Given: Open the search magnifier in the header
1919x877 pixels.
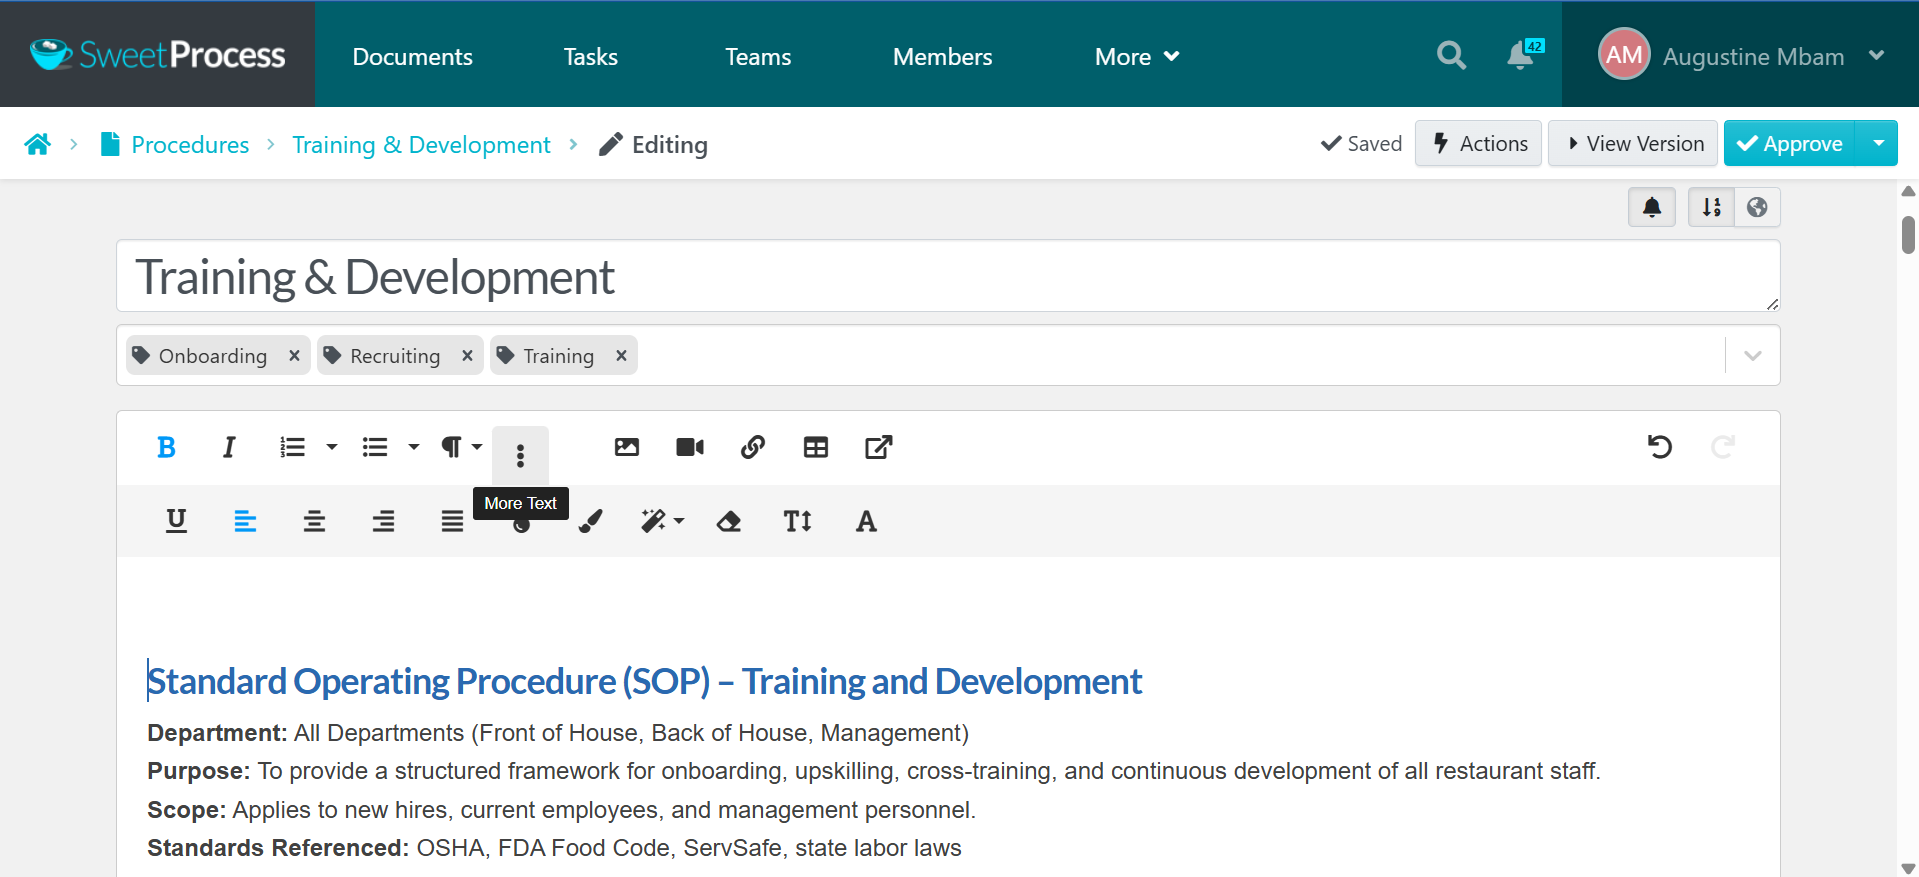Looking at the screenshot, I should [1451, 55].
